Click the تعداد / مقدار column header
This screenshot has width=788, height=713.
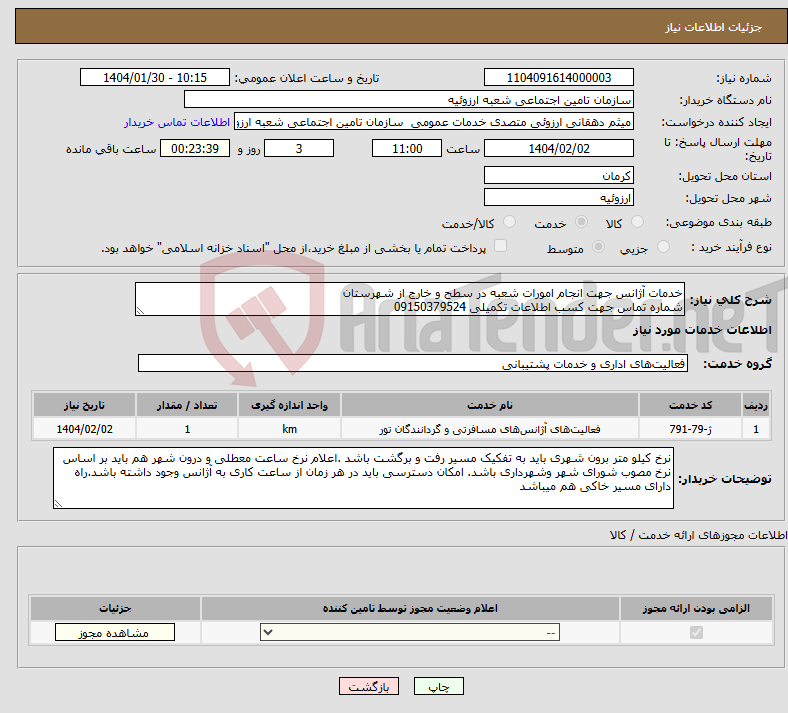tap(187, 405)
